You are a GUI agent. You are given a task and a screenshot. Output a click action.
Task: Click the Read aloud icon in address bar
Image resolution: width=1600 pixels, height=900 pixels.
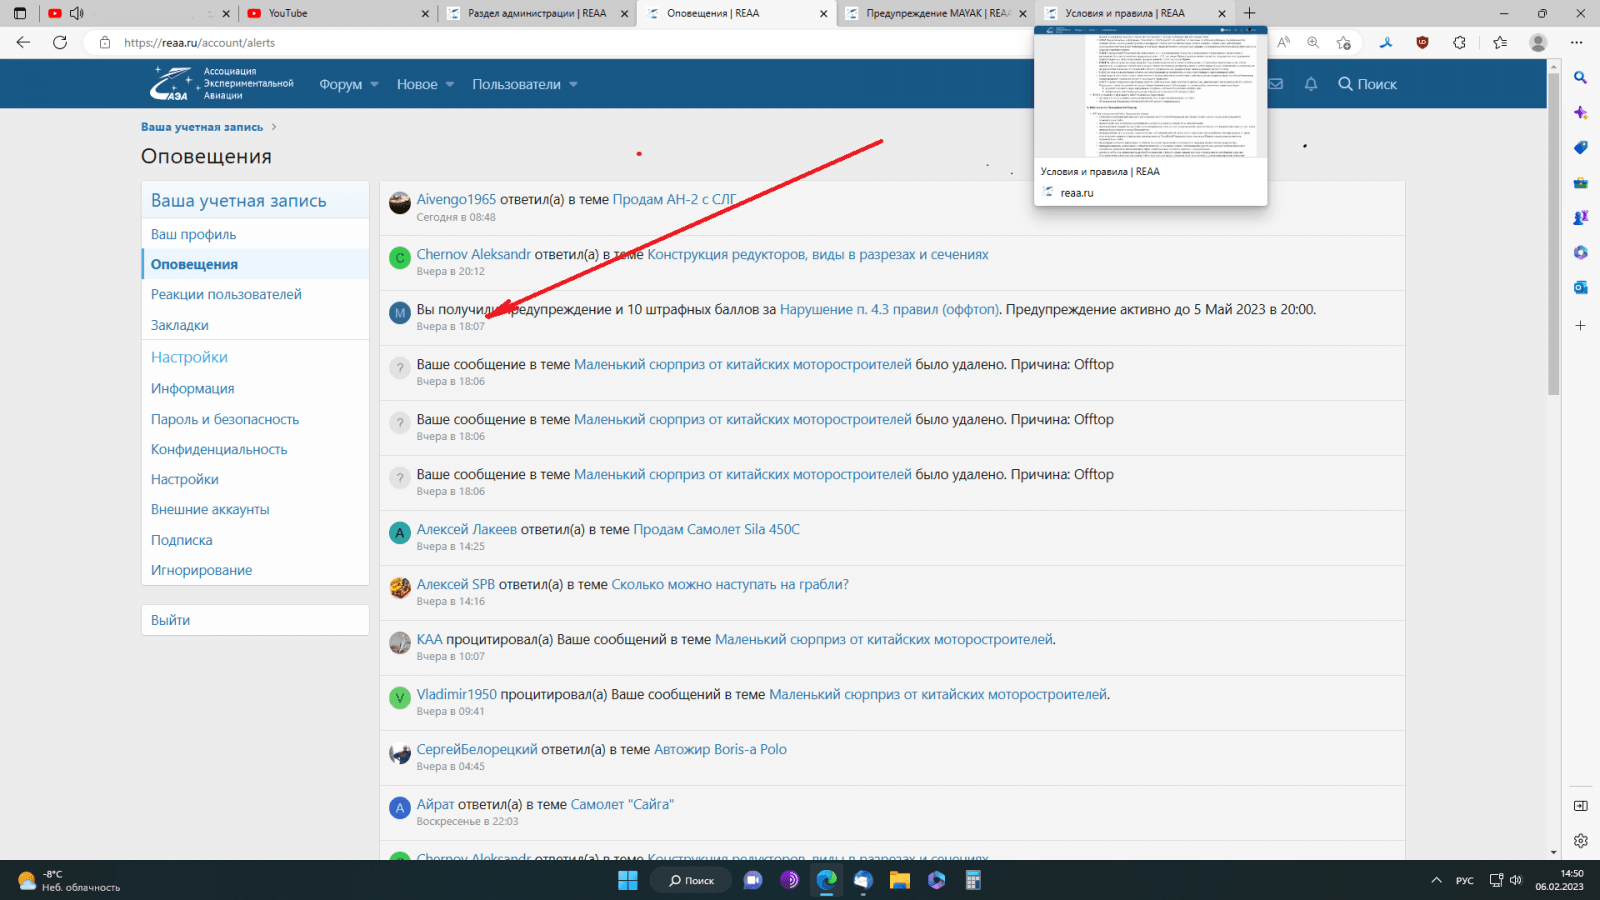coord(1283,42)
